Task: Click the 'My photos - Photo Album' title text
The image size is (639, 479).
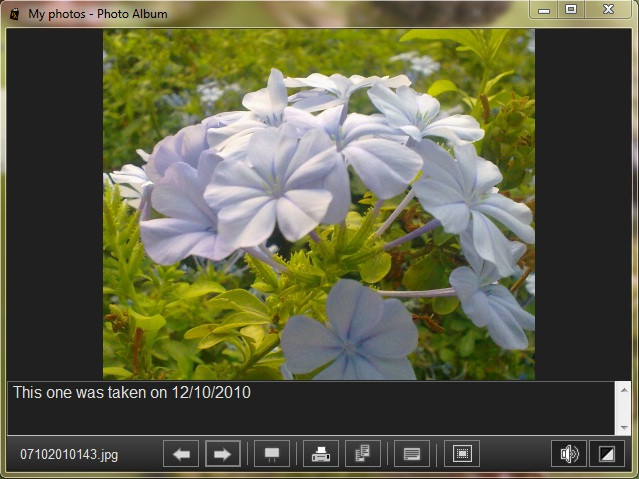Action: click(x=98, y=14)
